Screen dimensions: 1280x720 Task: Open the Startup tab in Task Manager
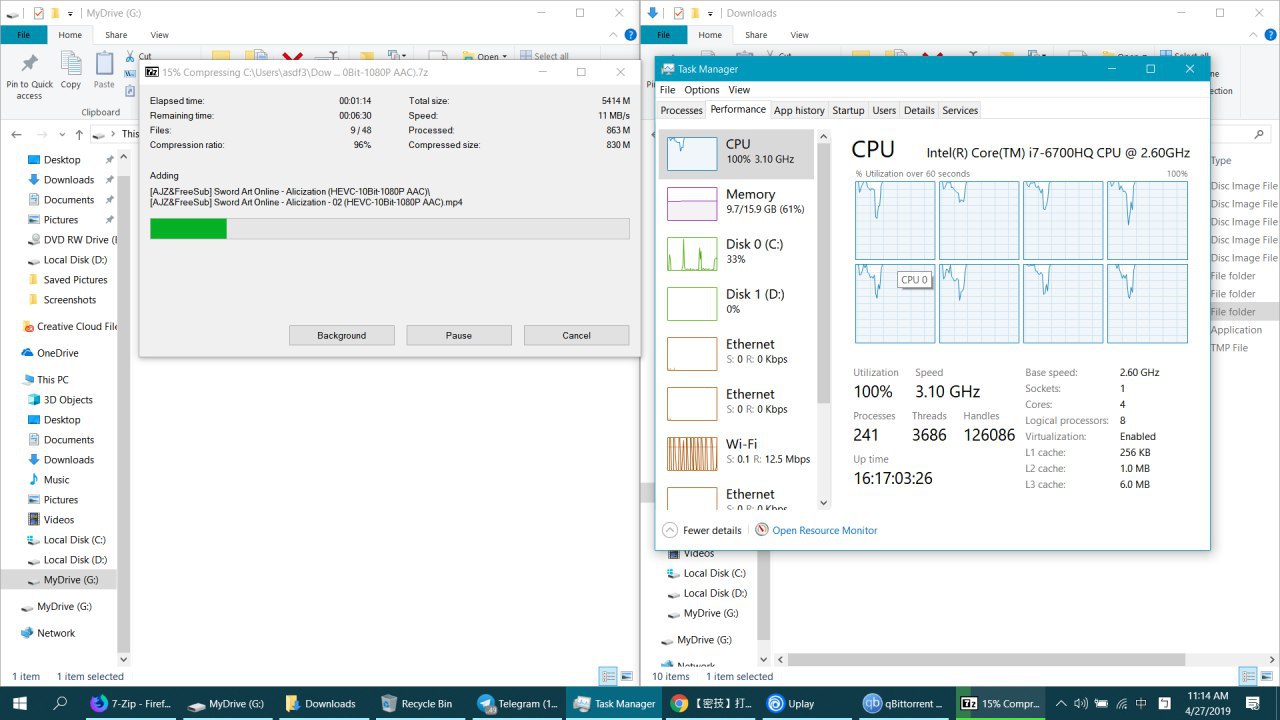coord(848,110)
